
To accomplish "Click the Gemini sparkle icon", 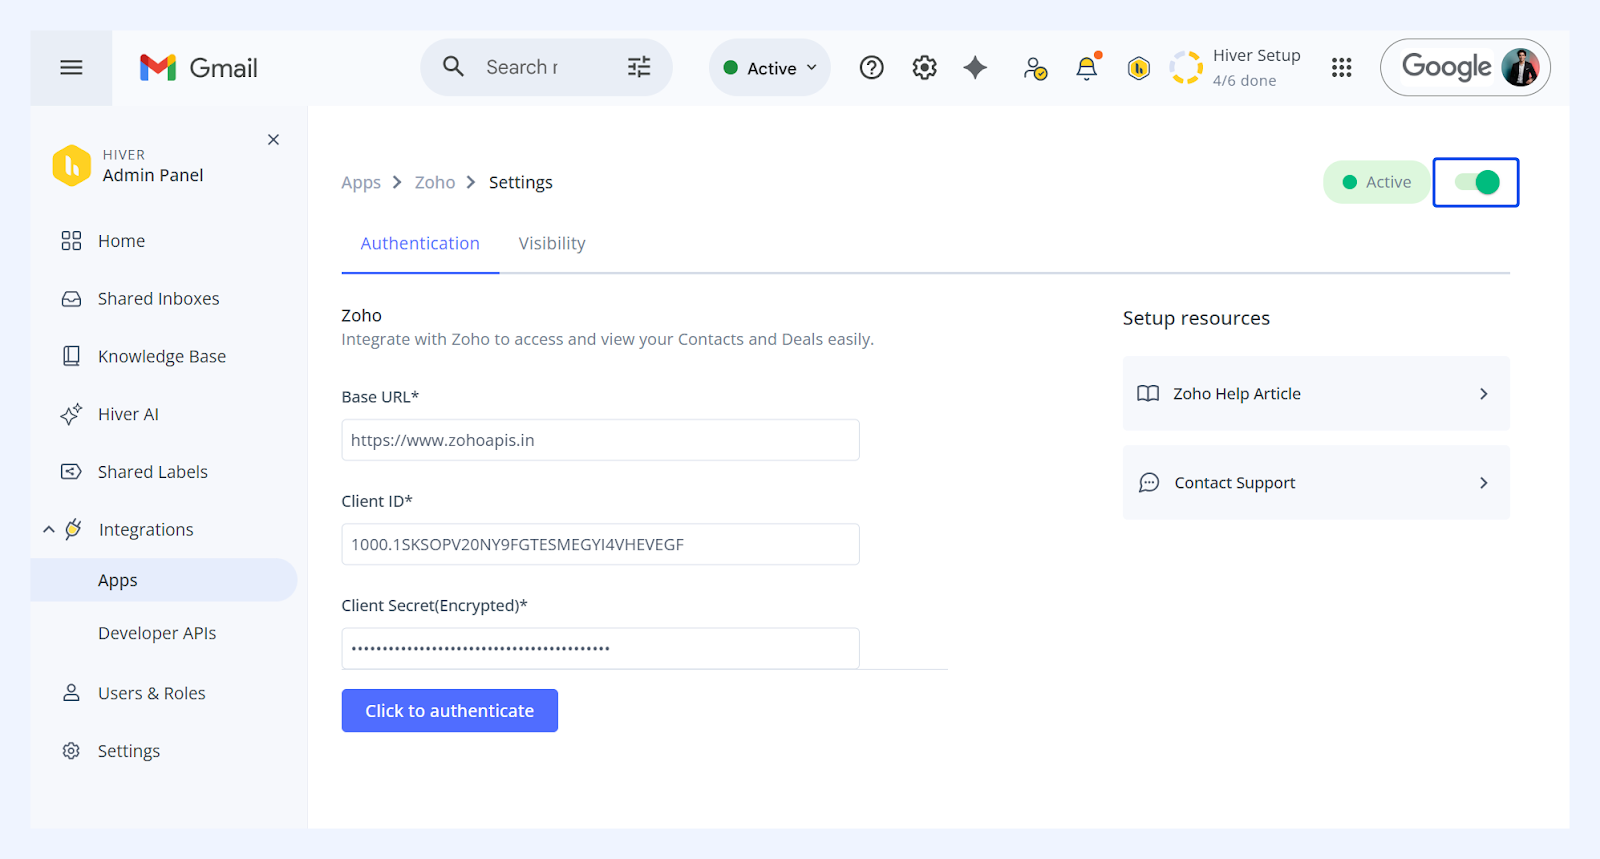I will (975, 67).
